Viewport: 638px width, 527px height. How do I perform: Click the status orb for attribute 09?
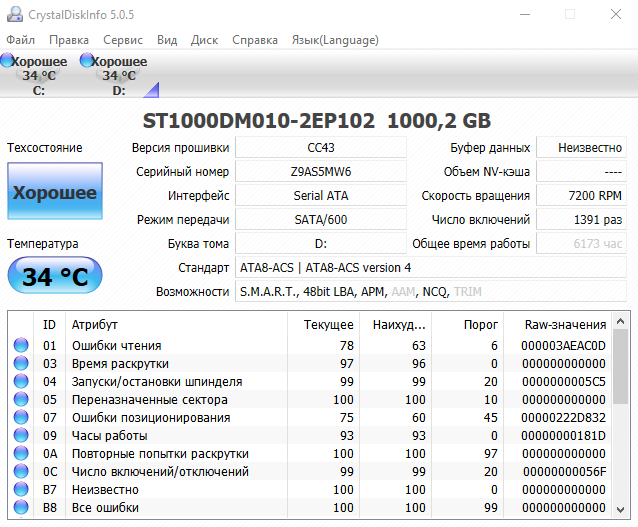click(21, 435)
